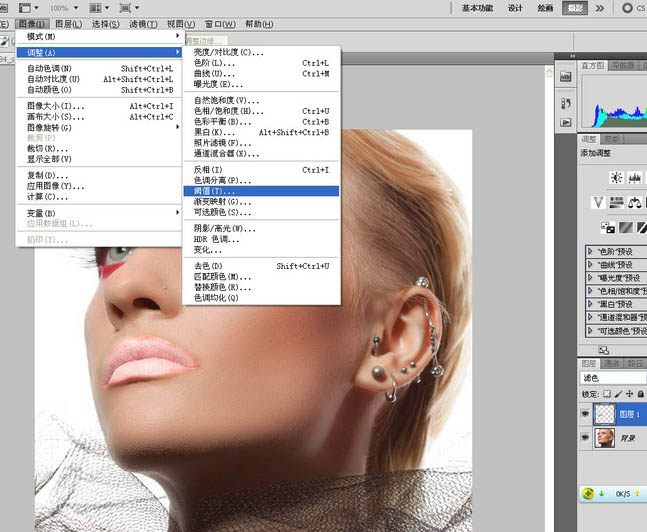Select the 背景 layer thumbnail

click(605, 438)
